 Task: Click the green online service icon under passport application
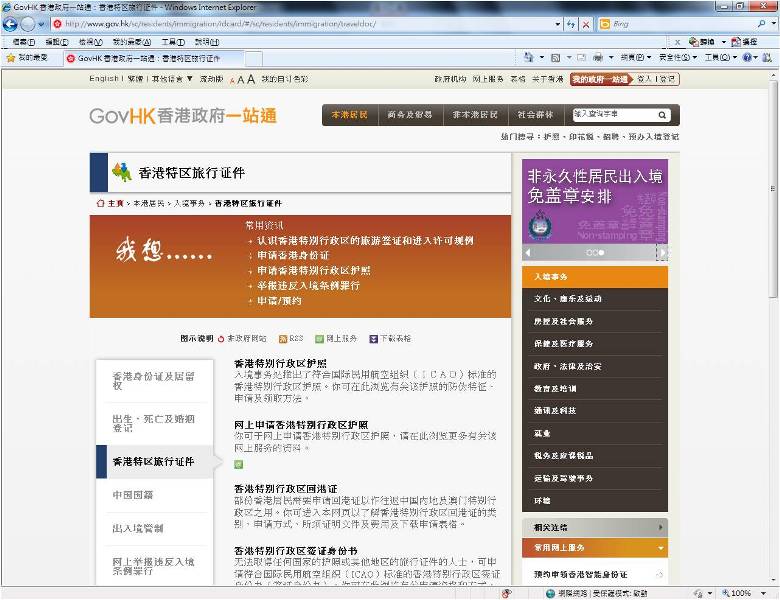(x=239, y=464)
